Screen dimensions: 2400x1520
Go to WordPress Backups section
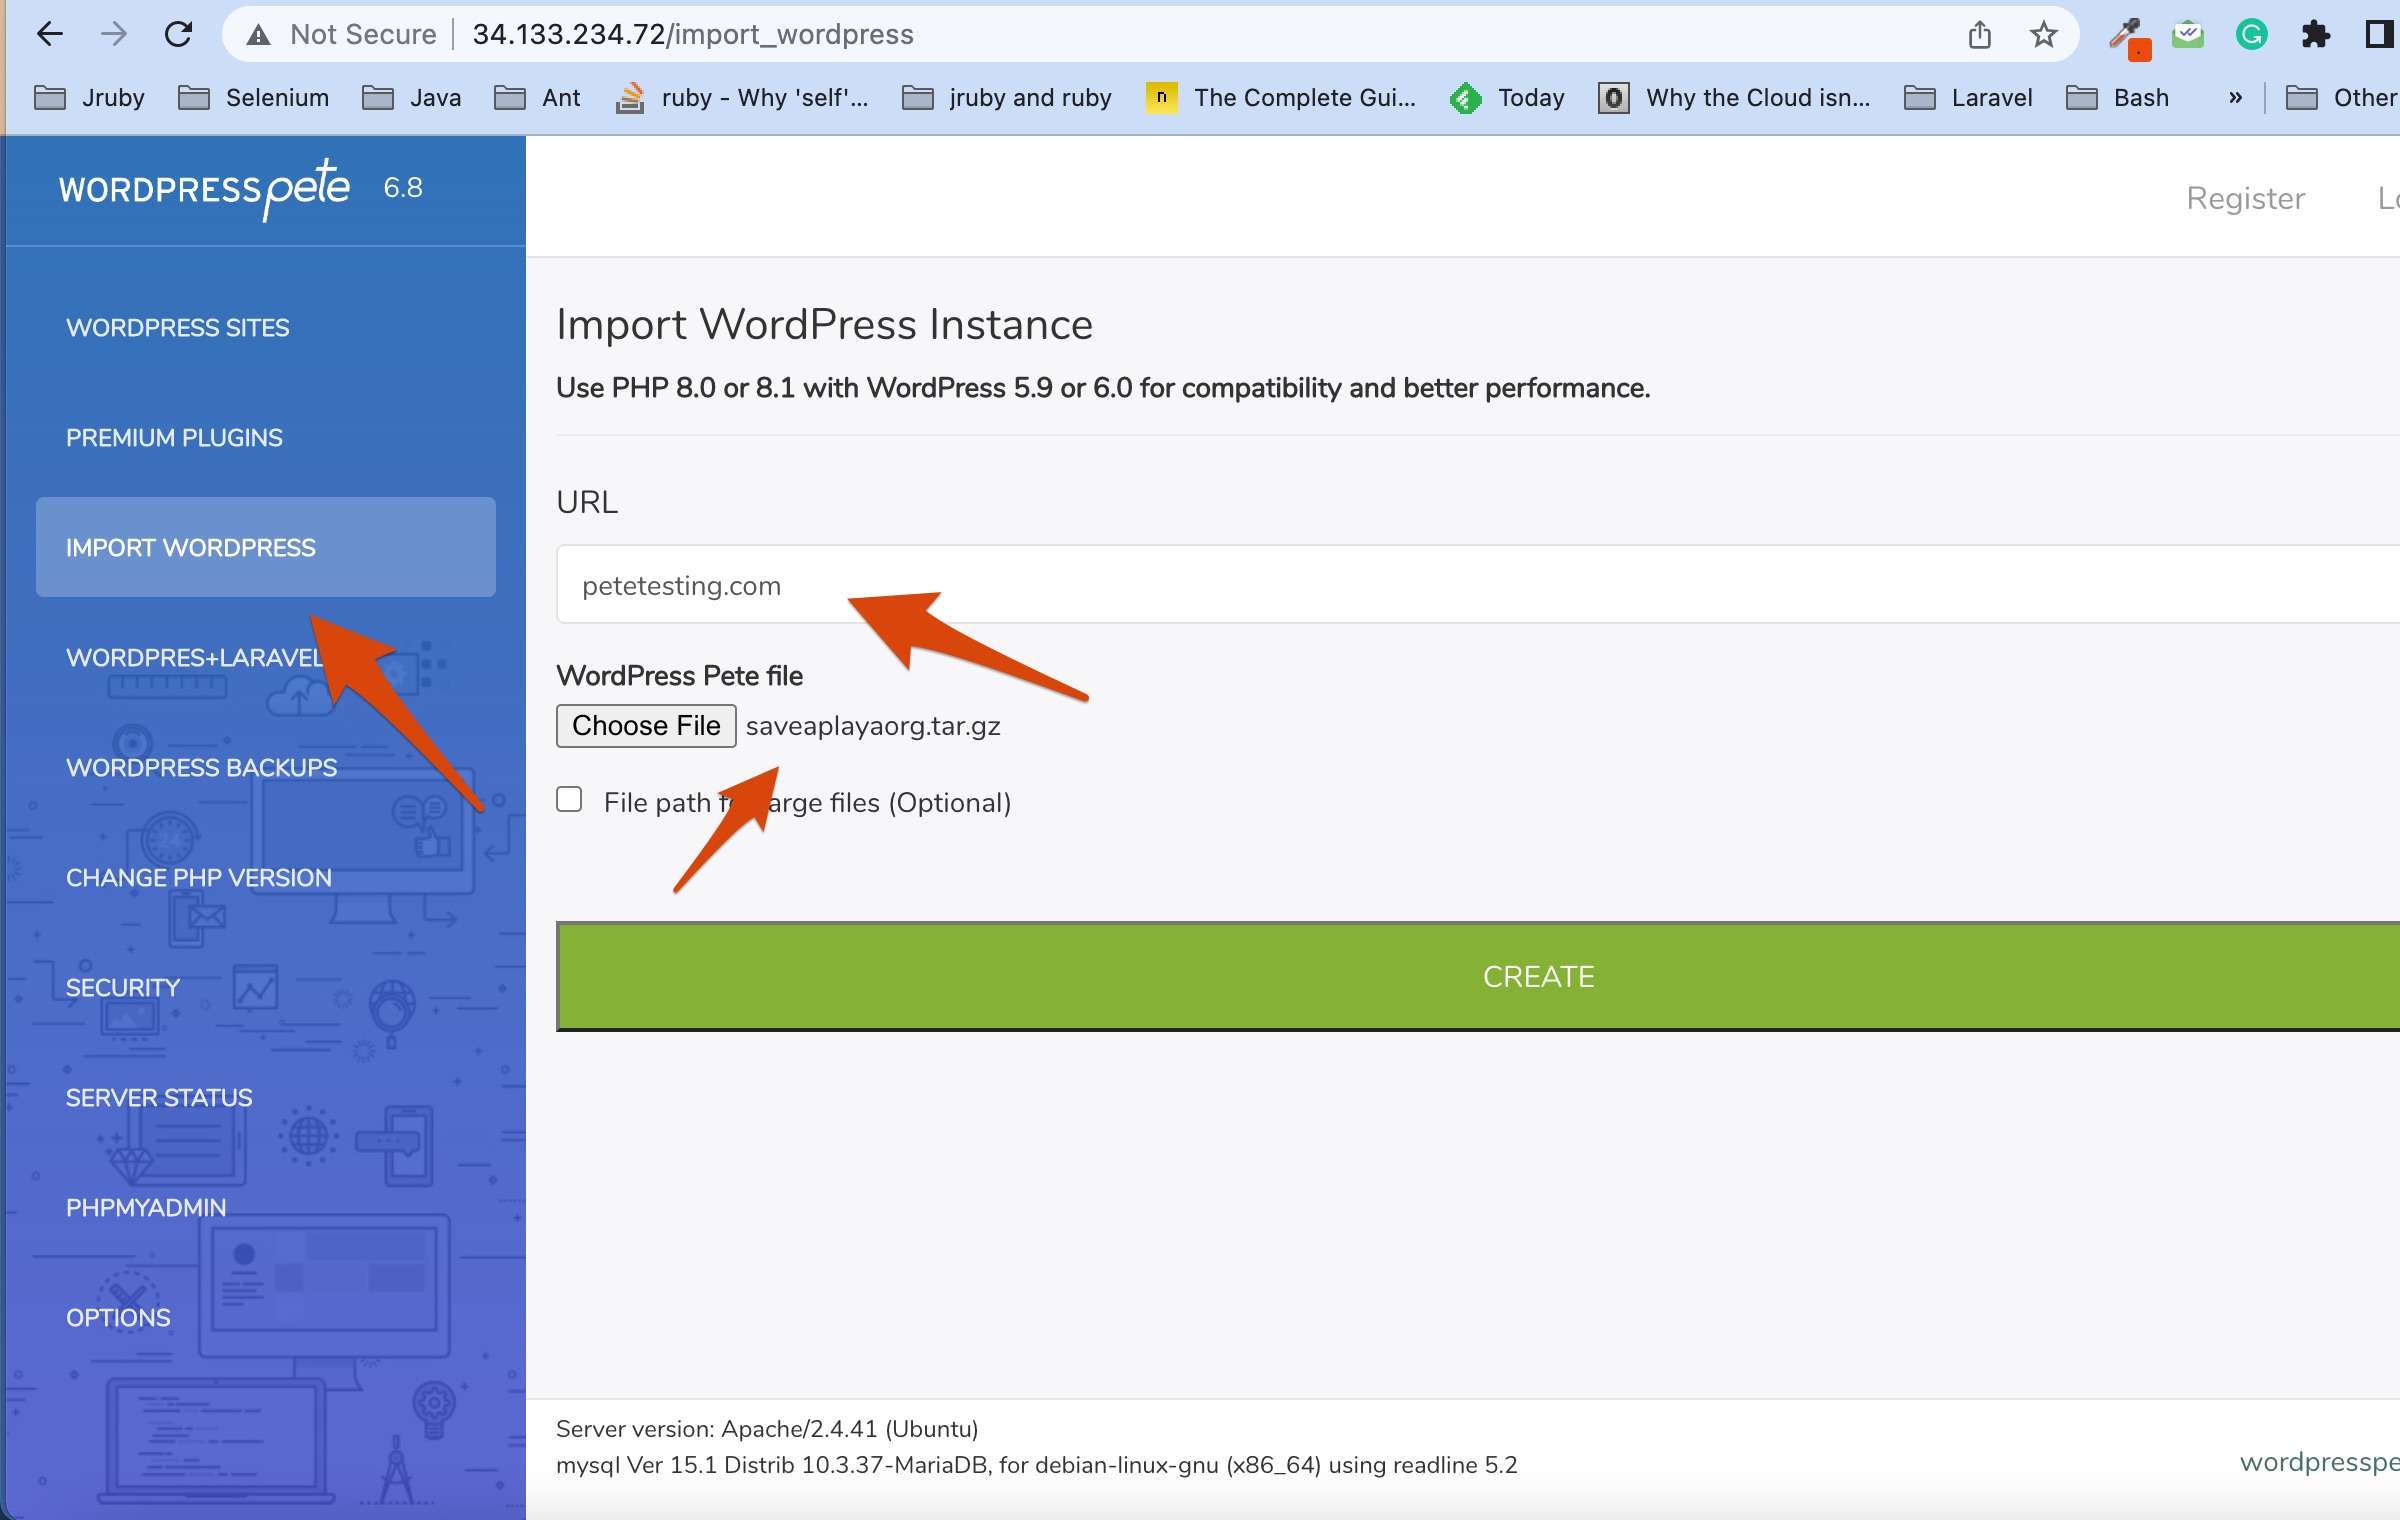[x=201, y=767]
